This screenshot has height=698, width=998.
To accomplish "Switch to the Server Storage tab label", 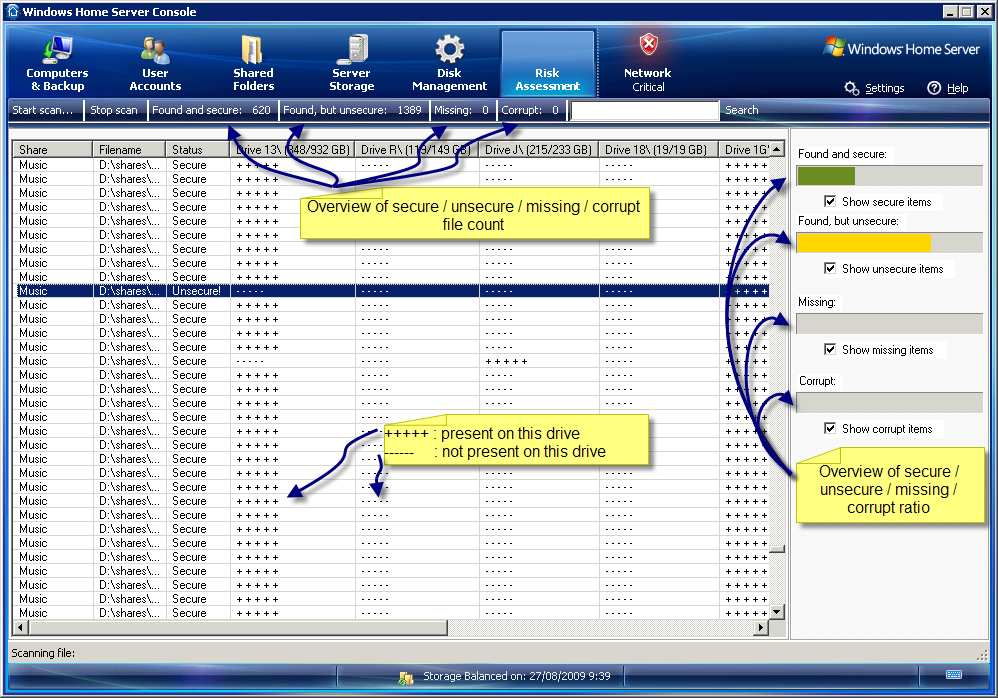I will coord(351,80).
